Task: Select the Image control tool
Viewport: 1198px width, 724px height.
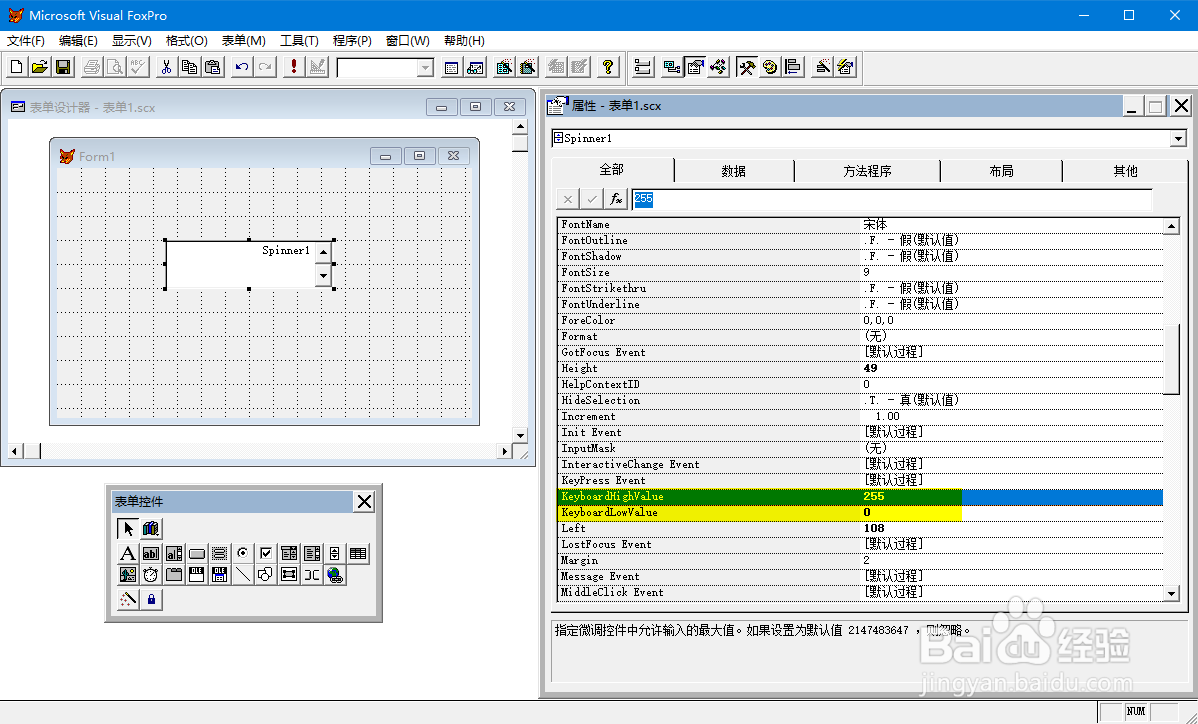Action: click(x=128, y=574)
